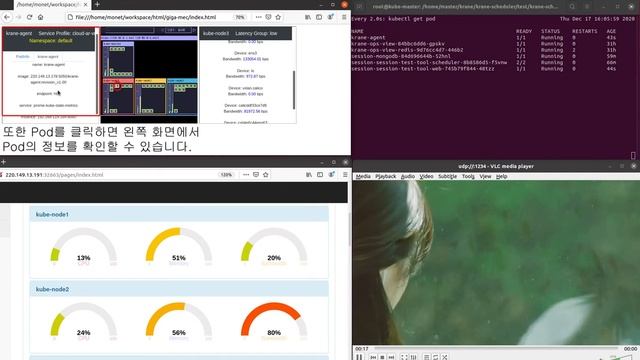Open the Tools menu in VLC
640x360 pixels.
click(x=468, y=176)
